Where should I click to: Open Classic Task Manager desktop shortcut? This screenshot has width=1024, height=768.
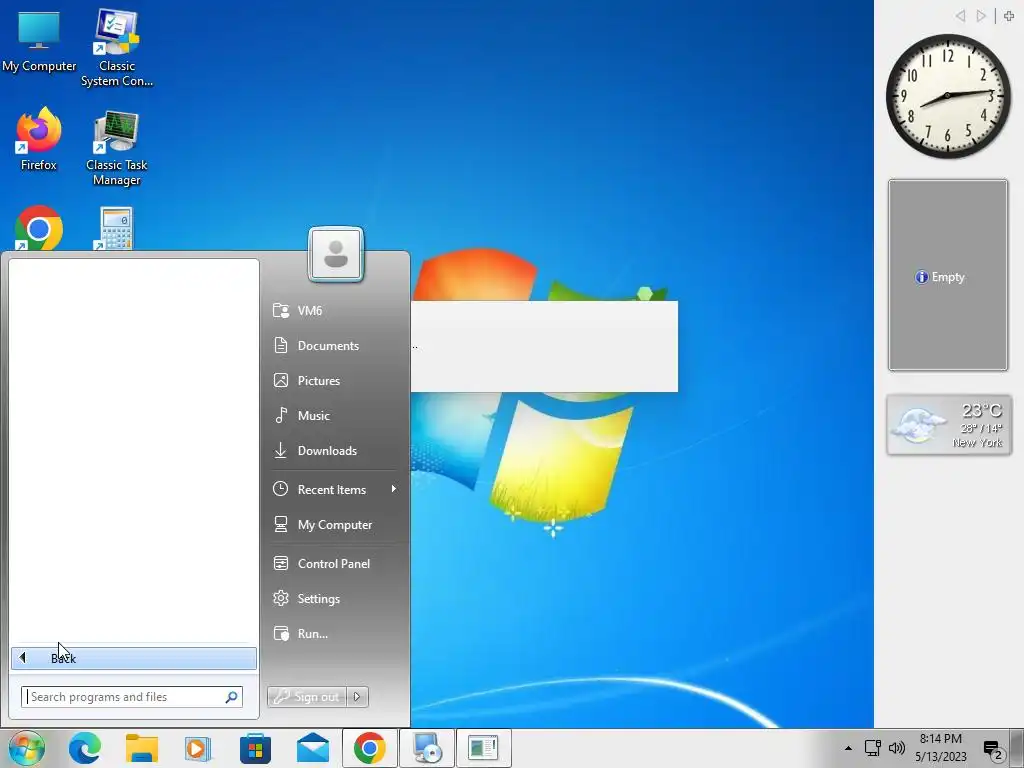click(x=116, y=148)
